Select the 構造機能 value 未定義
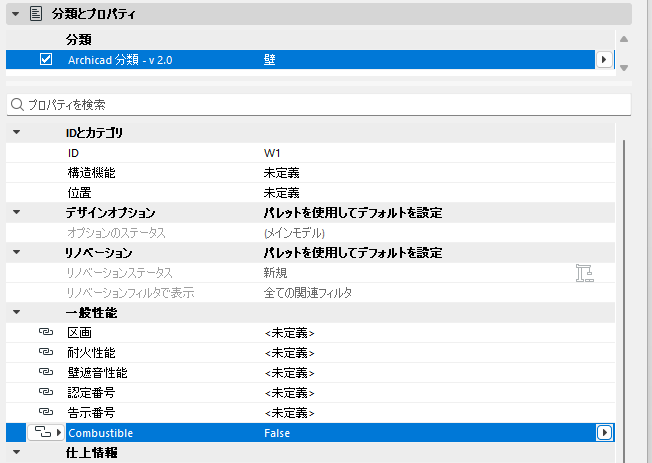The image size is (652, 463). (282, 173)
